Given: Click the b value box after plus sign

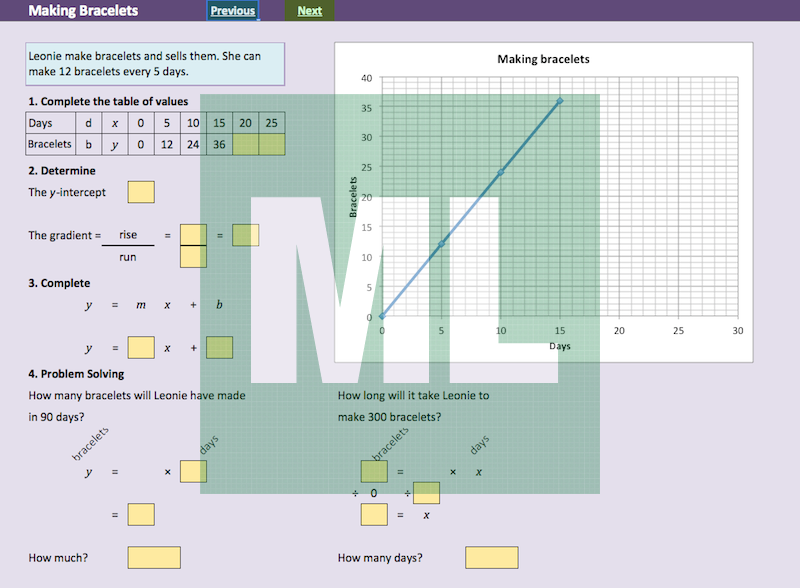Looking at the screenshot, I should (x=220, y=348).
